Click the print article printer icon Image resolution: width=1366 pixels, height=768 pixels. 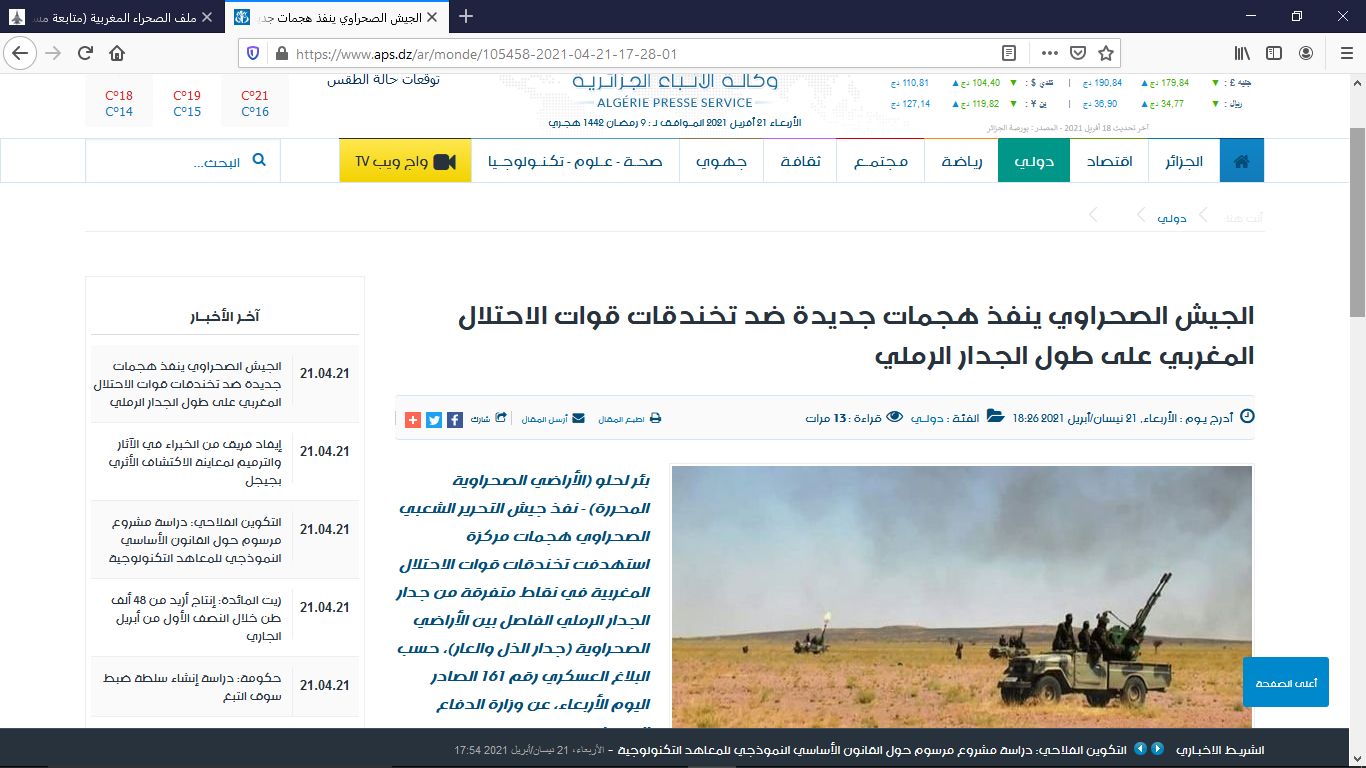(656, 419)
